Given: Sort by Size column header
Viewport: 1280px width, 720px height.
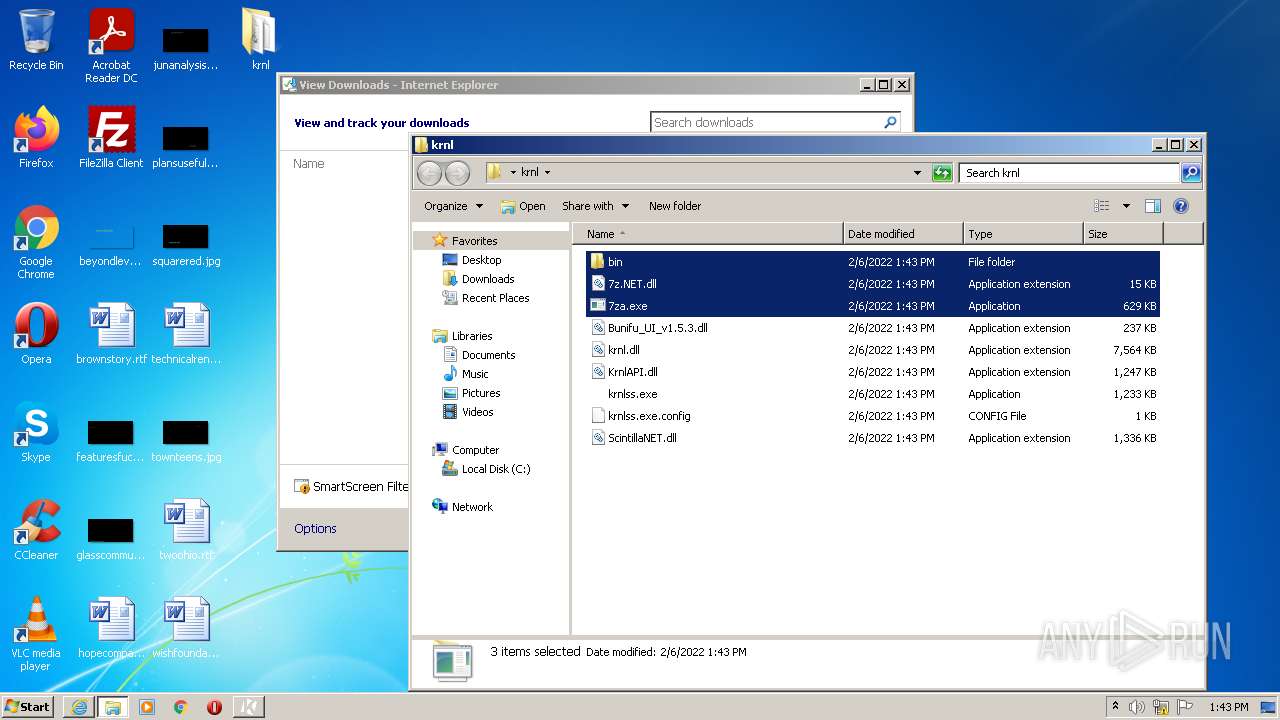Looking at the screenshot, I should (x=1123, y=234).
